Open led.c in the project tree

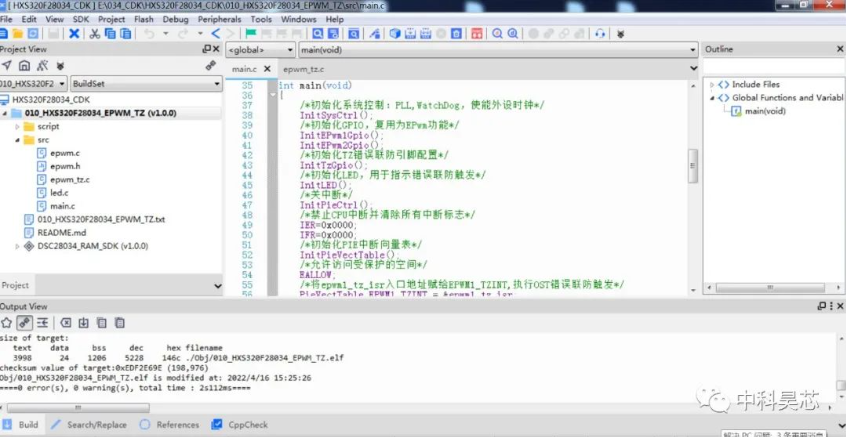point(59,193)
